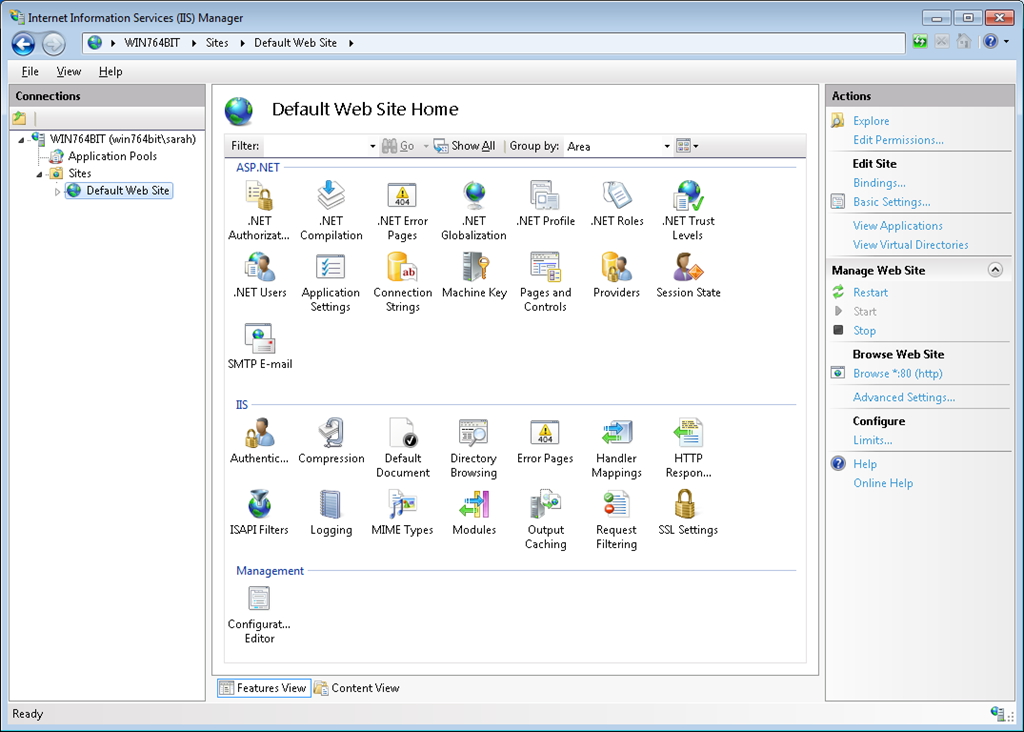The height and width of the screenshot is (732, 1024).
Task: Expand the Default Web Site node
Action: pos(57,191)
